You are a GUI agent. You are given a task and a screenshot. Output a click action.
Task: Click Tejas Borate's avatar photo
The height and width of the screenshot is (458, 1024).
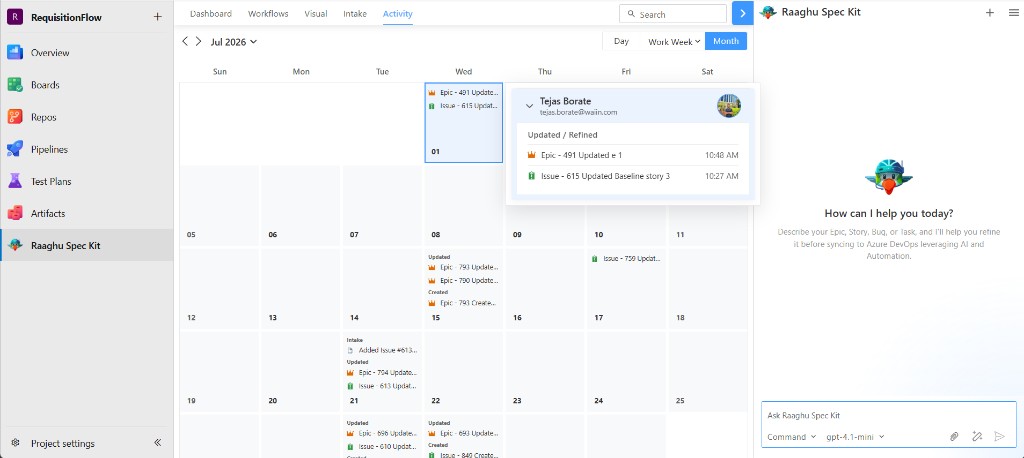pos(729,106)
